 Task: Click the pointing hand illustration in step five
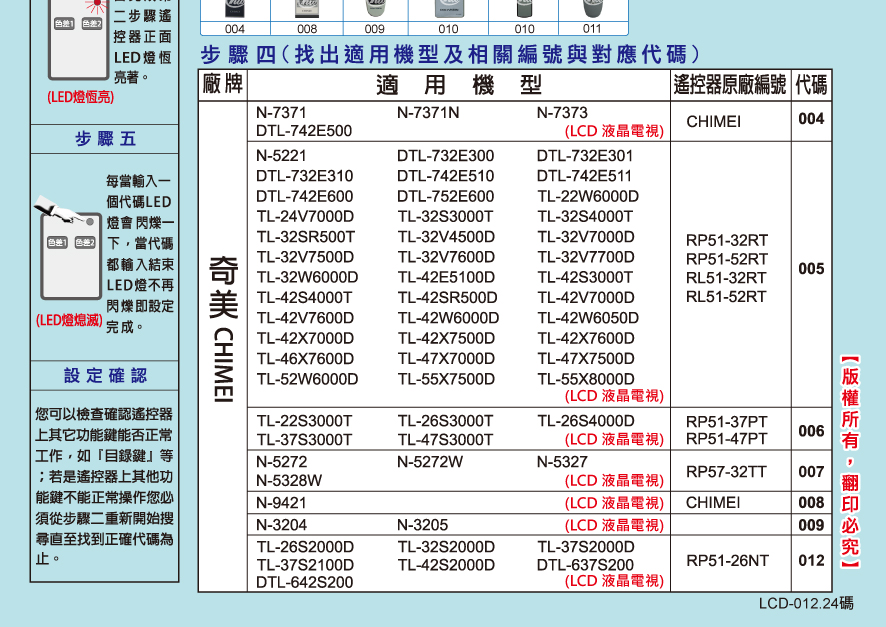pyautogui.click(x=57, y=208)
